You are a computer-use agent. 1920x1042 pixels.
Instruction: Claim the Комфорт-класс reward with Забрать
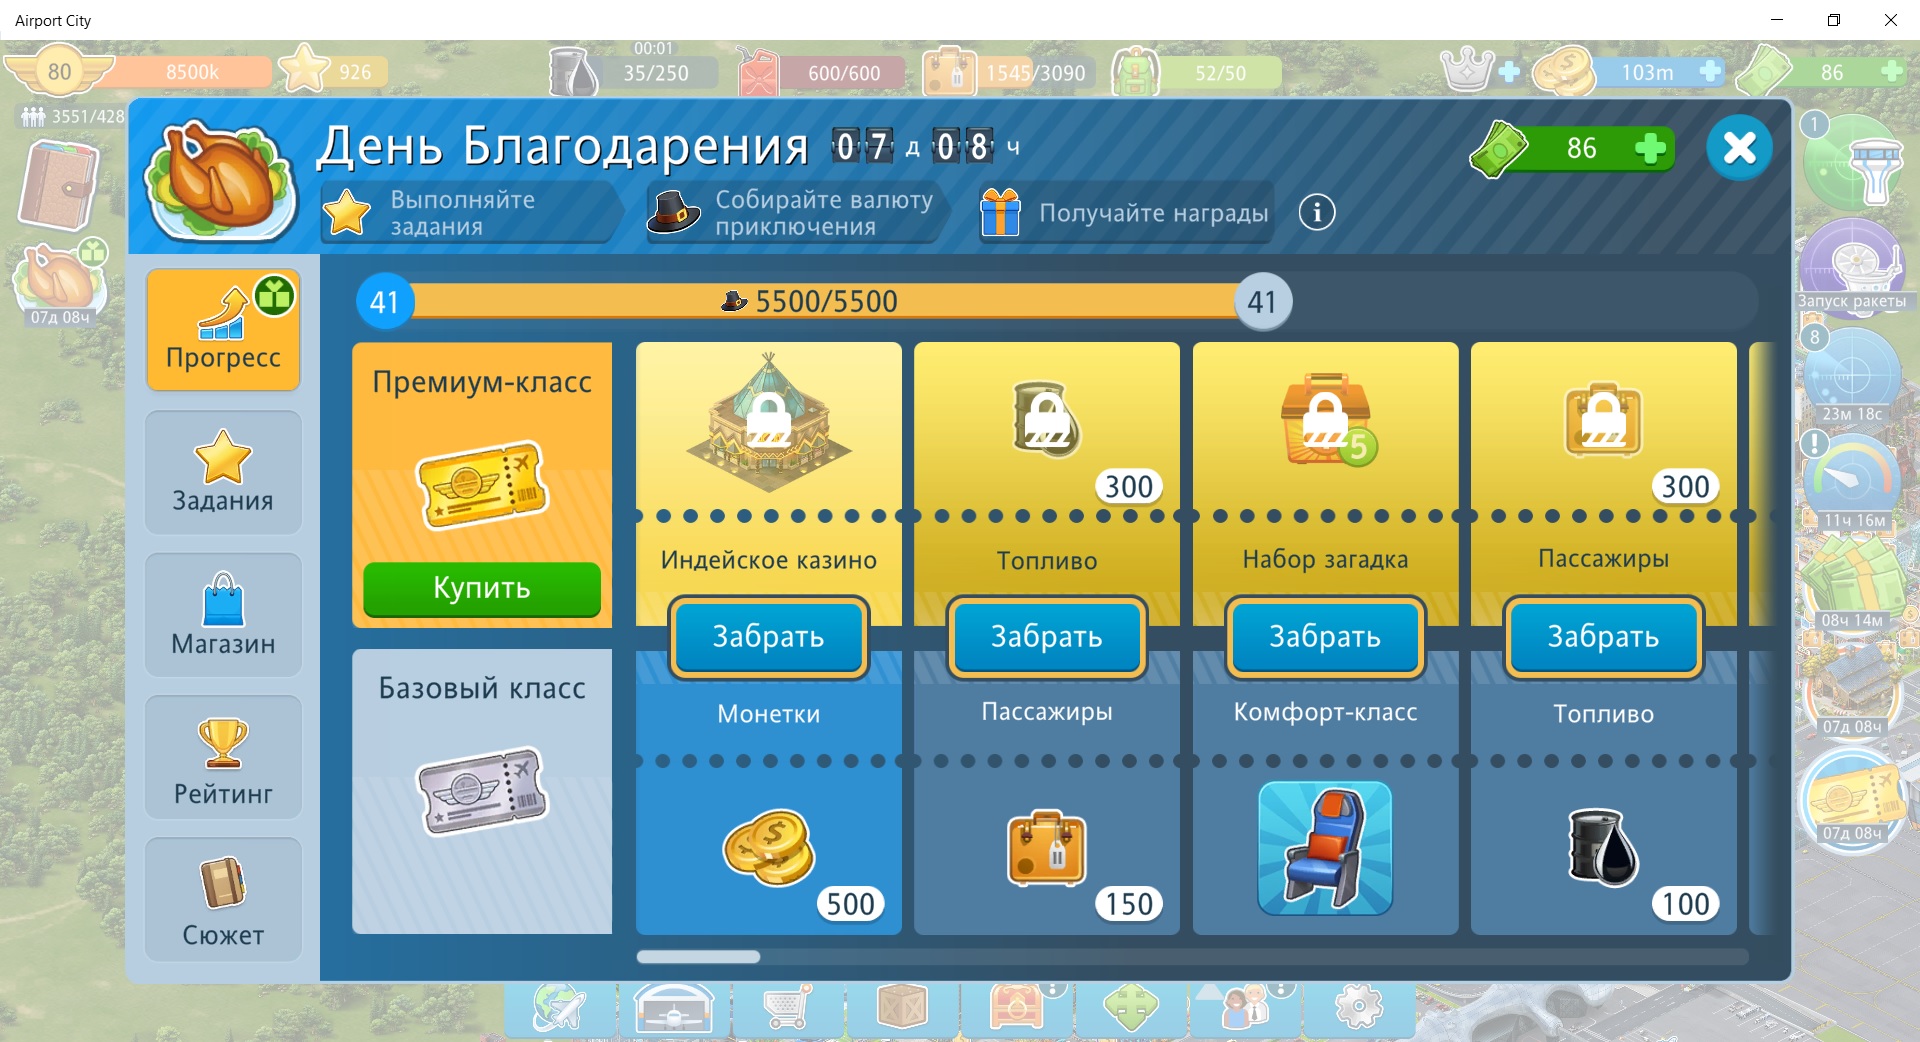coord(1325,637)
